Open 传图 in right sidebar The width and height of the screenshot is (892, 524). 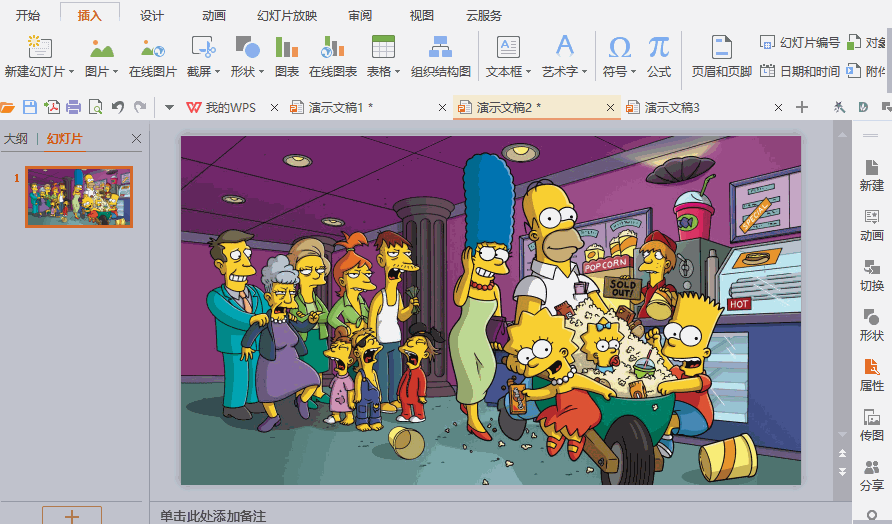(871, 426)
